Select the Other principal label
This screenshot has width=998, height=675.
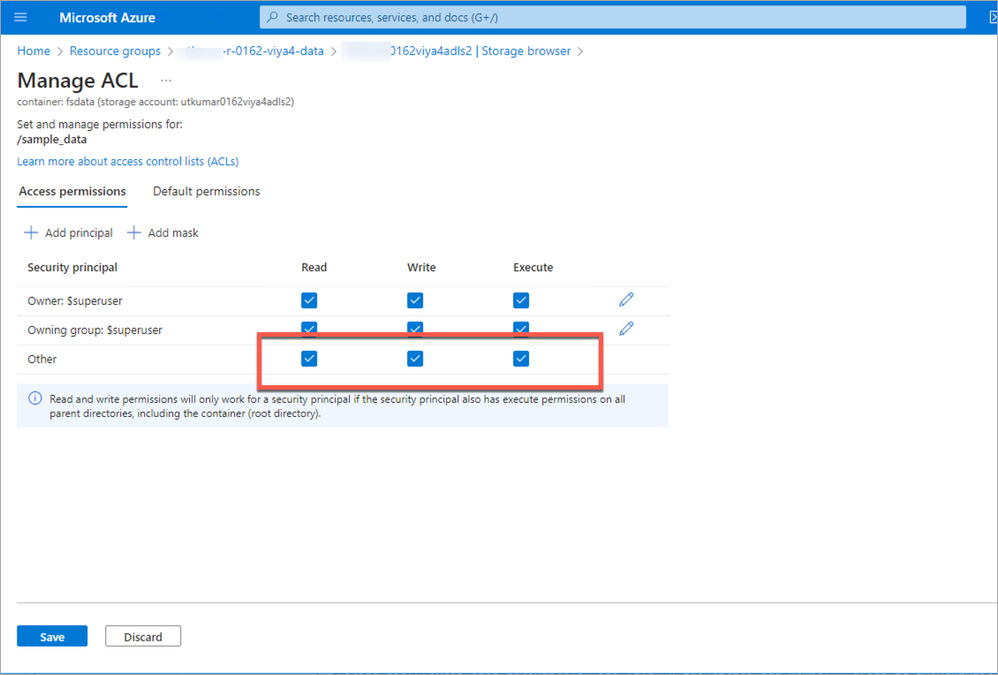(42, 359)
